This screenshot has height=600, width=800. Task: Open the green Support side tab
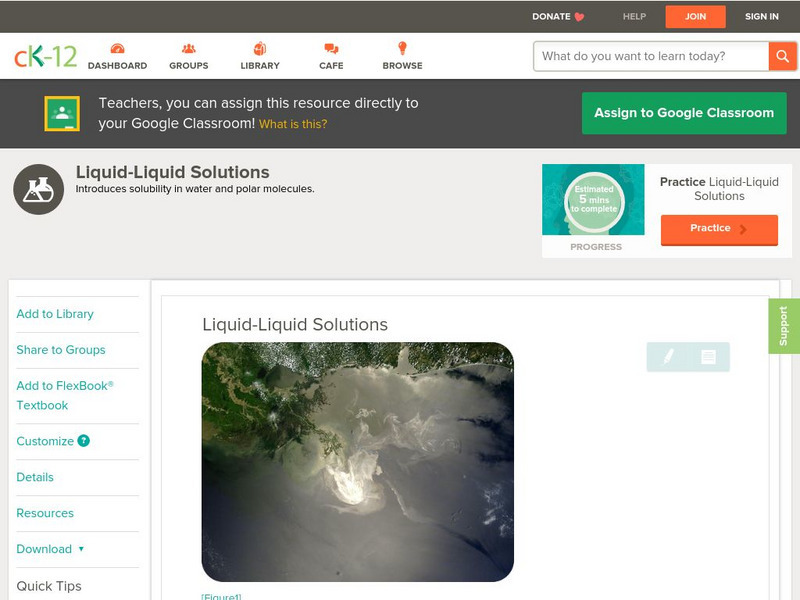click(x=784, y=326)
